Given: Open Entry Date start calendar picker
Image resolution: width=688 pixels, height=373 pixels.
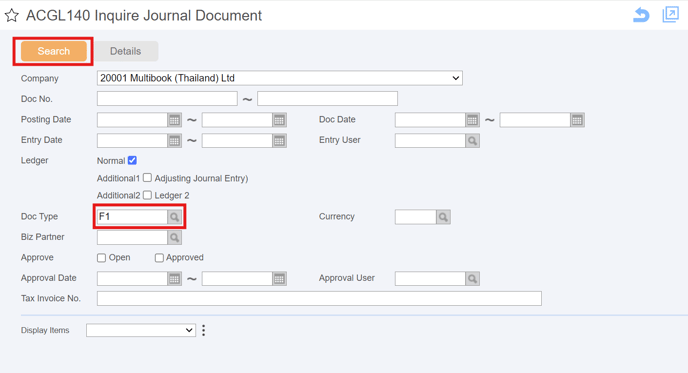Looking at the screenshot, I should pyautogui.click(x=175, y=140).
